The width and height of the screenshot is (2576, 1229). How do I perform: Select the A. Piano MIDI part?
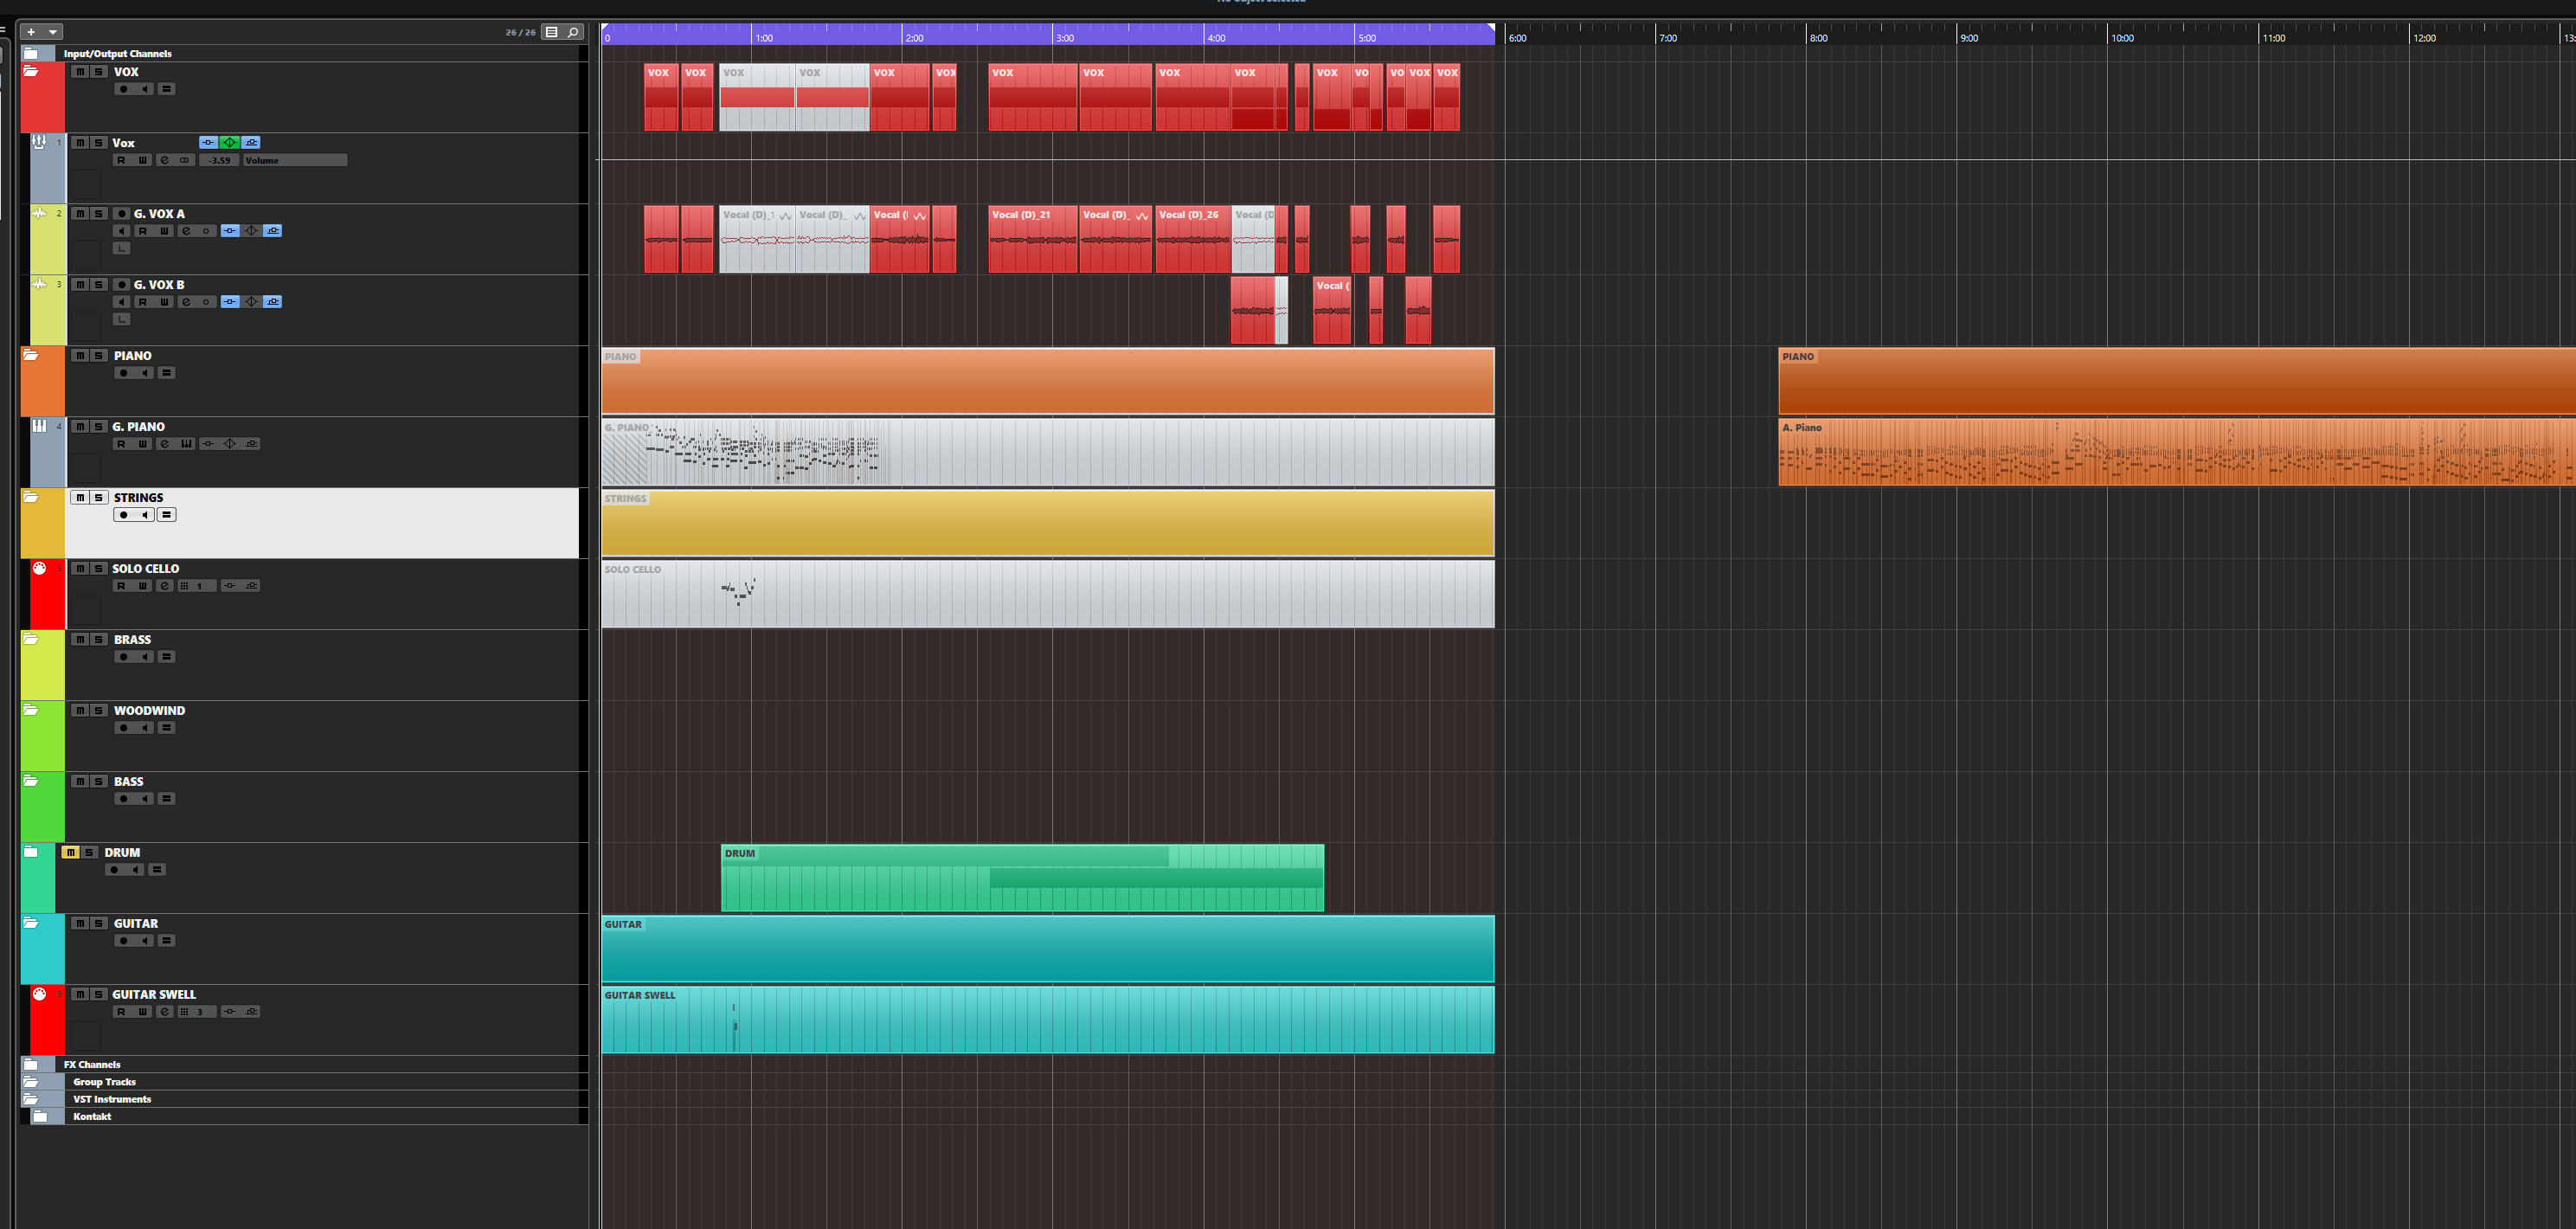pos(2176,453)
